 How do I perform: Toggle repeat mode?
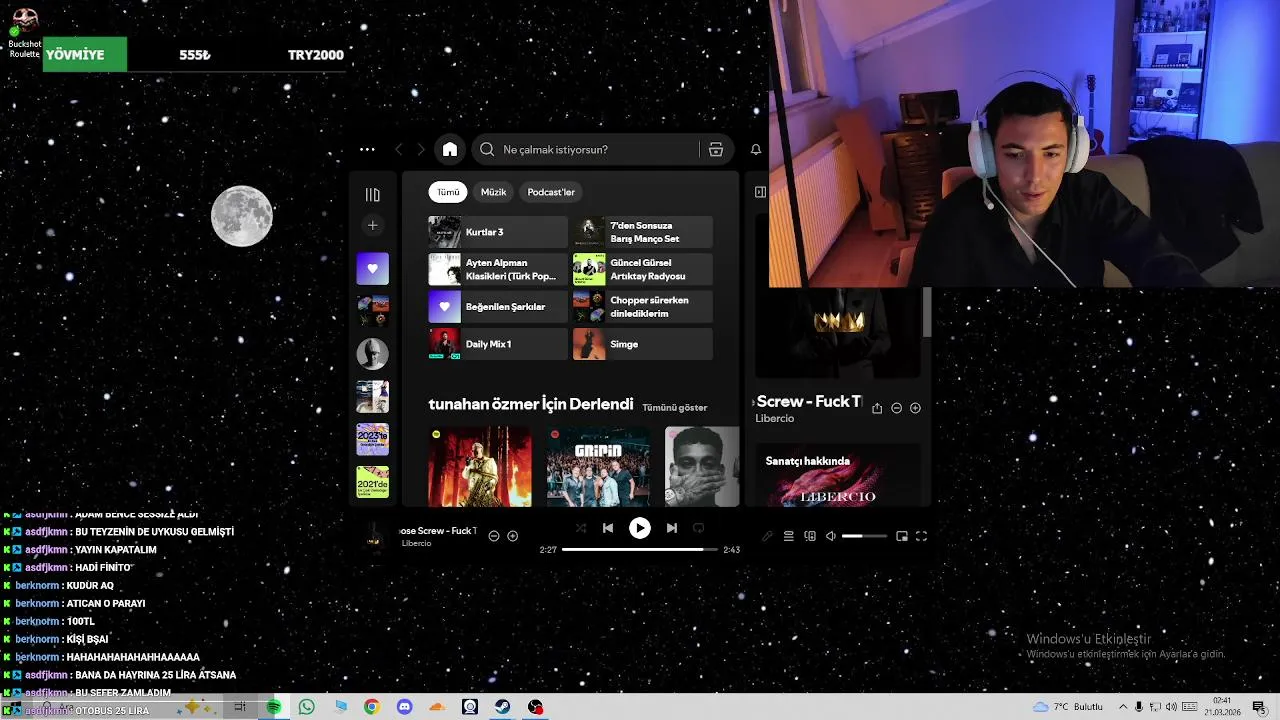point(699,528)
